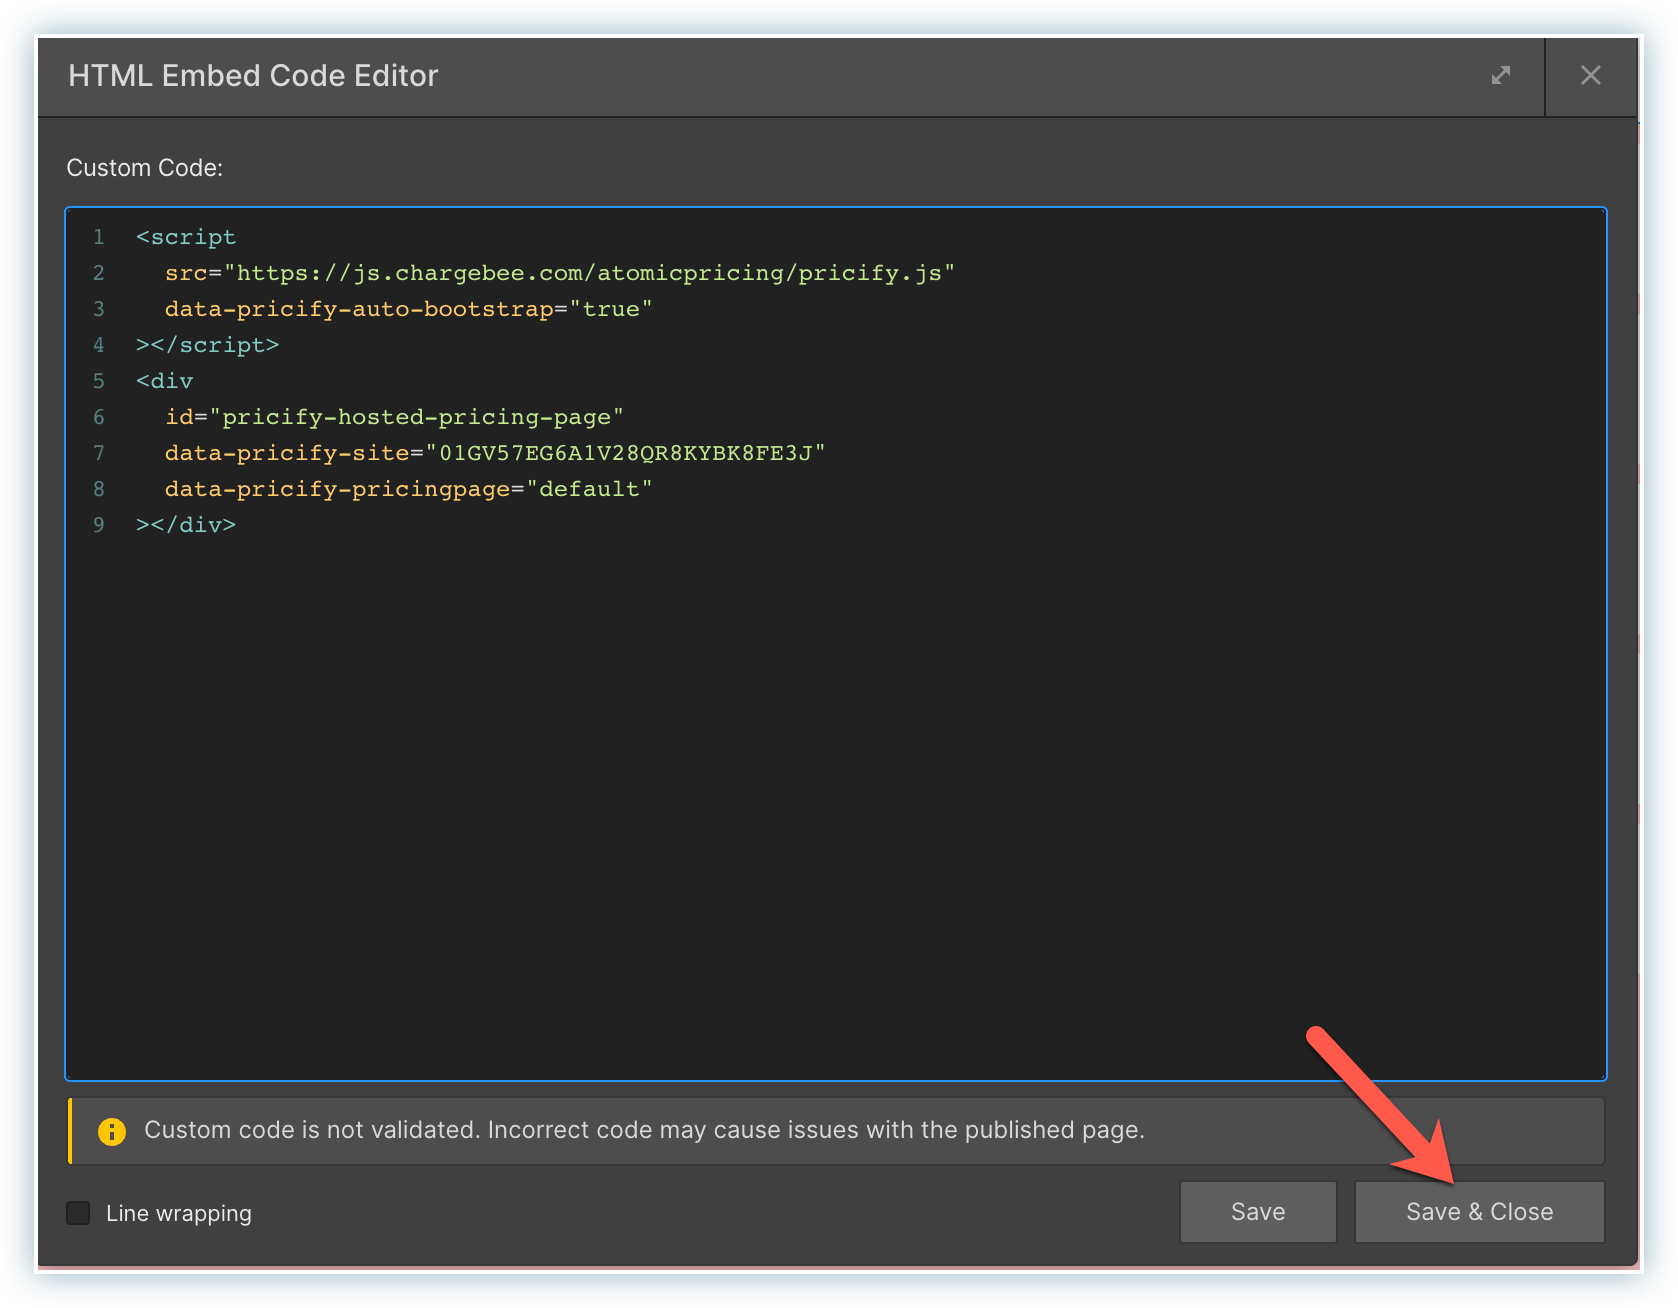Click the closing ></script> line

click(207, 345)
